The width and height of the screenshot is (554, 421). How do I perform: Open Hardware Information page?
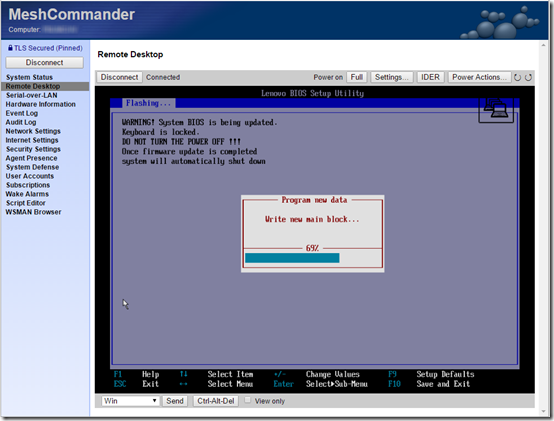pyautogui.click(x=41, y=104)
